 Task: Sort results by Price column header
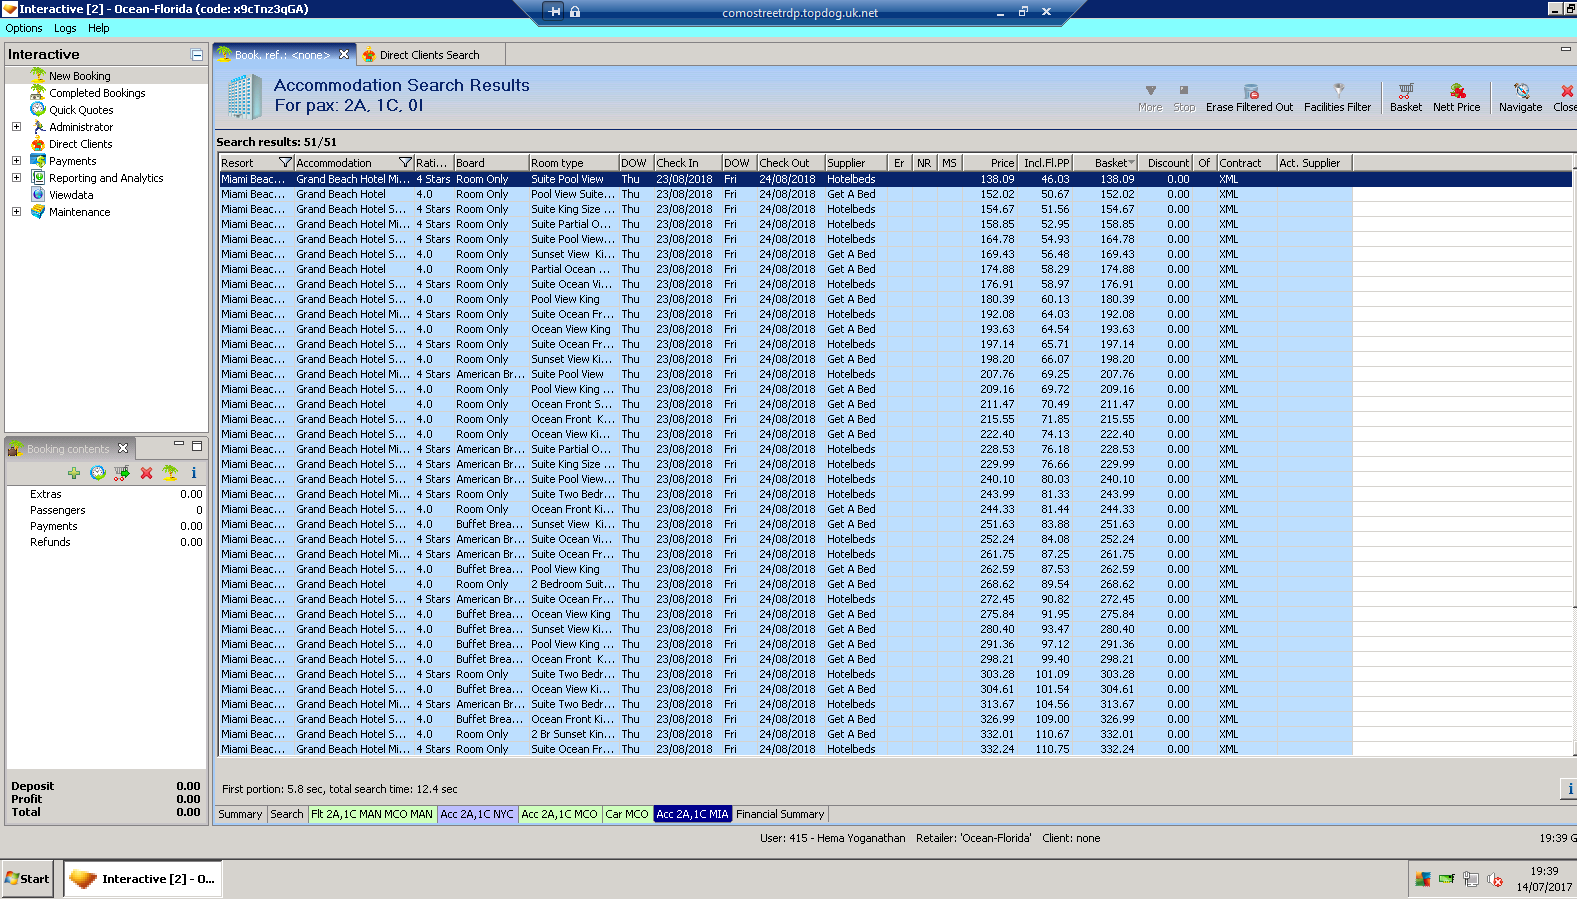pos(990,163)
